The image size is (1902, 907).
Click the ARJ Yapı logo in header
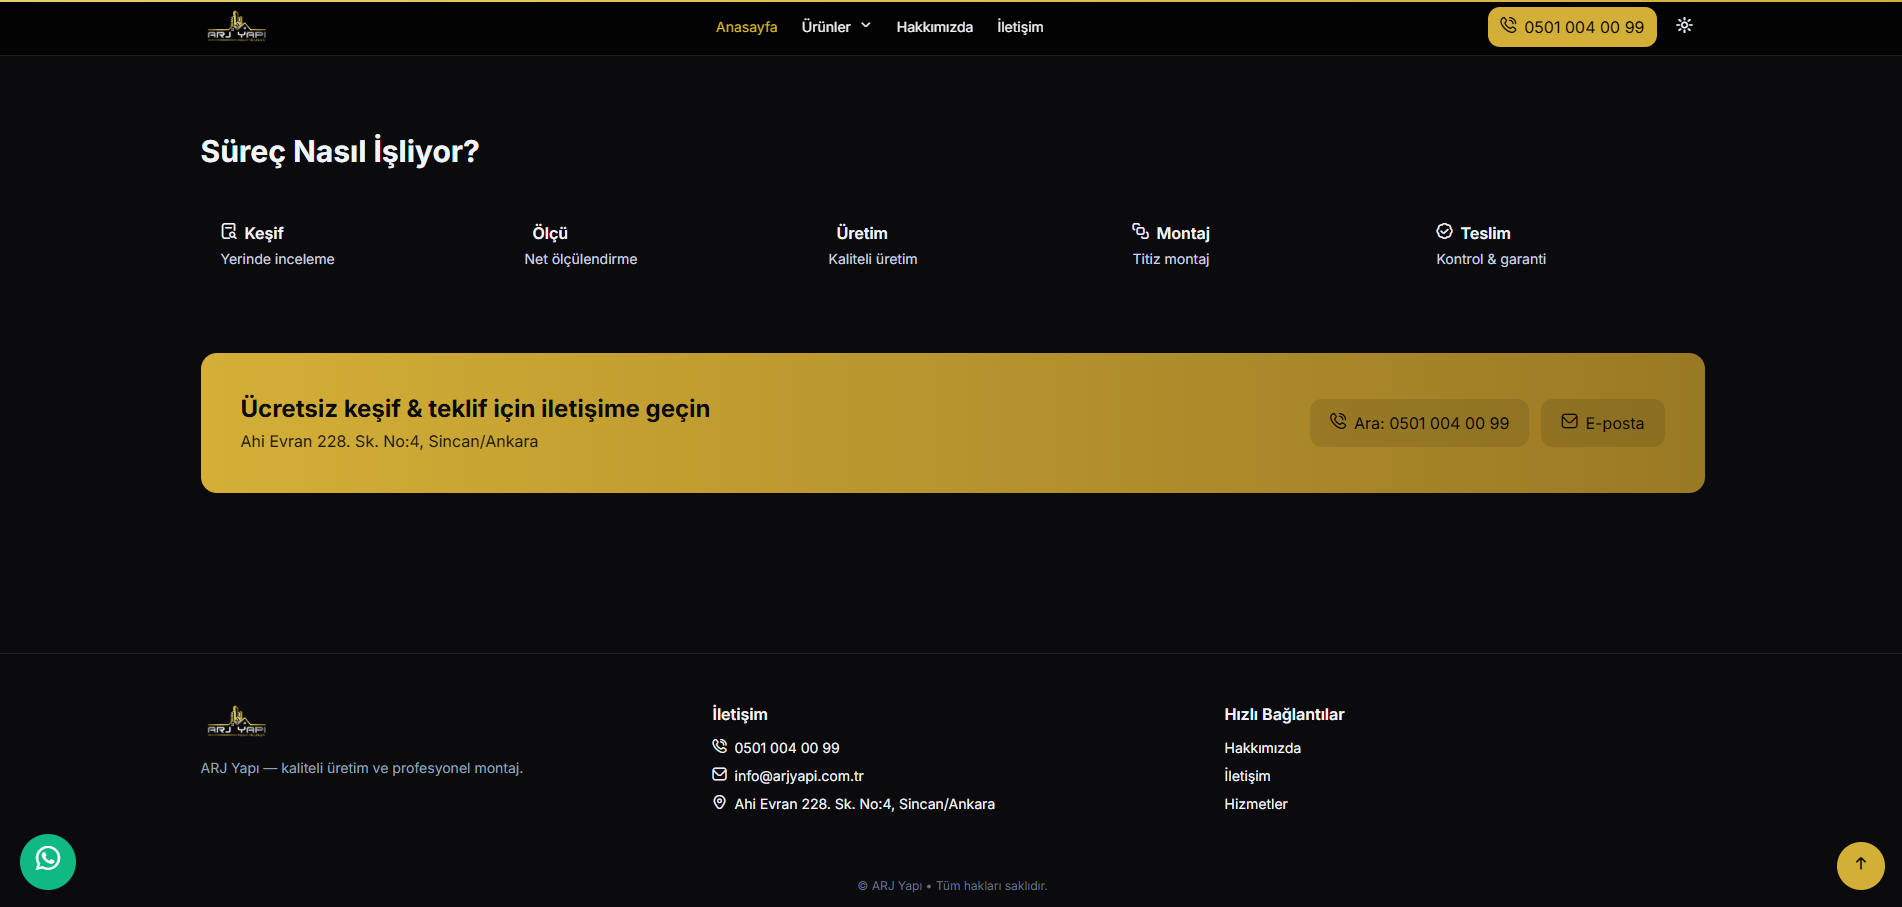click(x=236, y=26)
